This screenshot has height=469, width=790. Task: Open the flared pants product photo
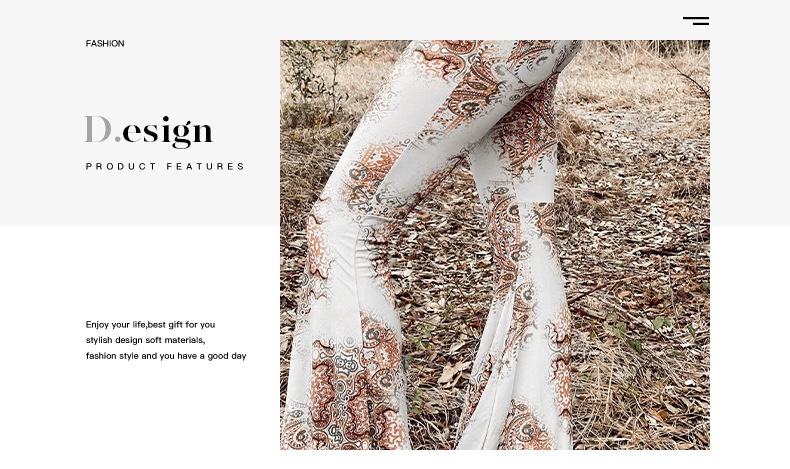click(495, 245)
